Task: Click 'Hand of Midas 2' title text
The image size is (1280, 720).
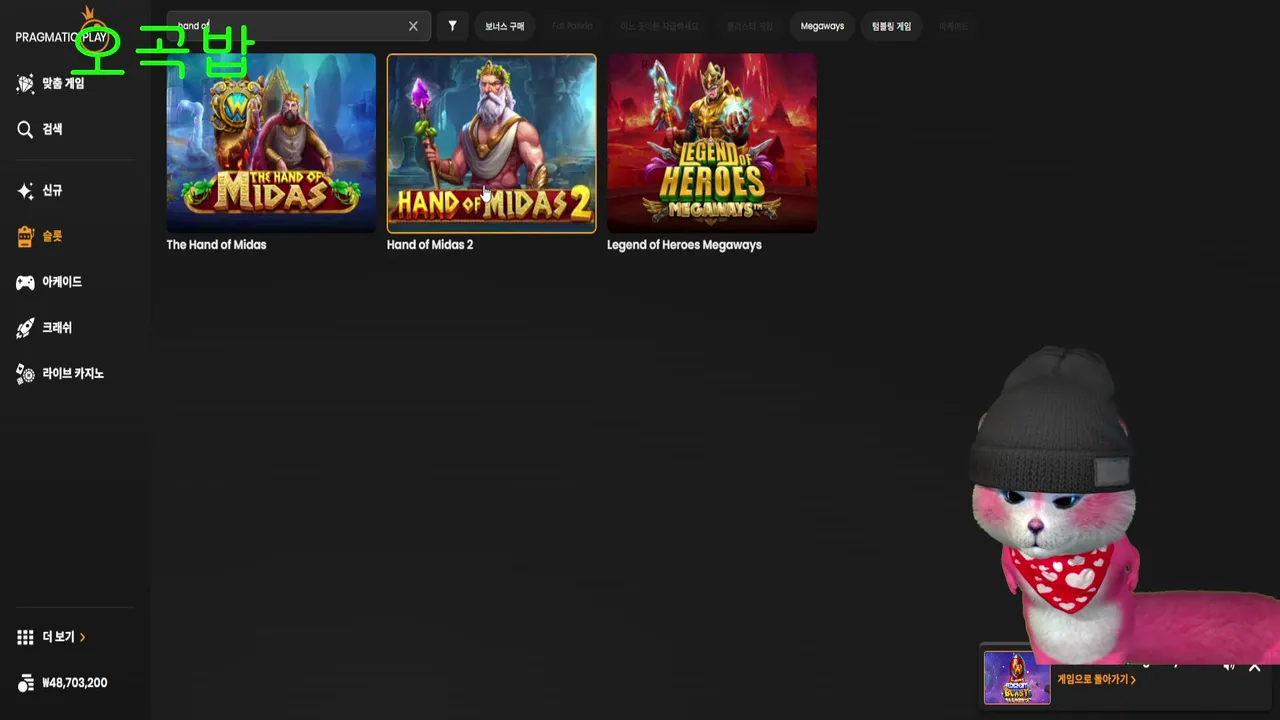Action: click(430, 245)
